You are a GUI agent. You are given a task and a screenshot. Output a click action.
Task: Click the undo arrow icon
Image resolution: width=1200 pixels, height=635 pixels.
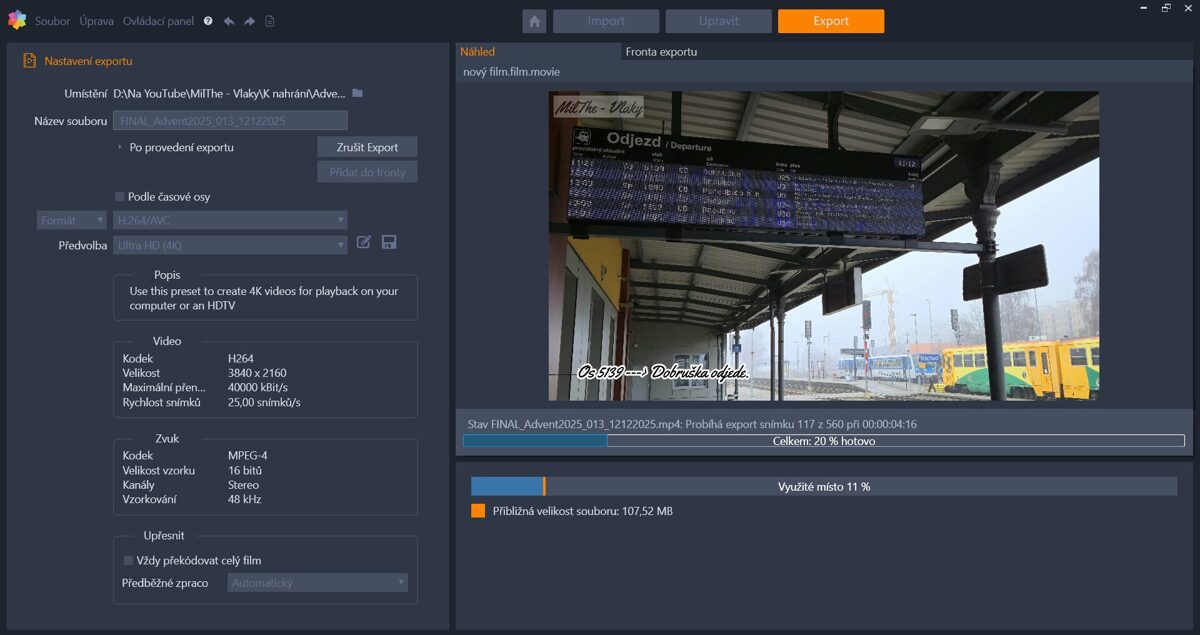229,21
